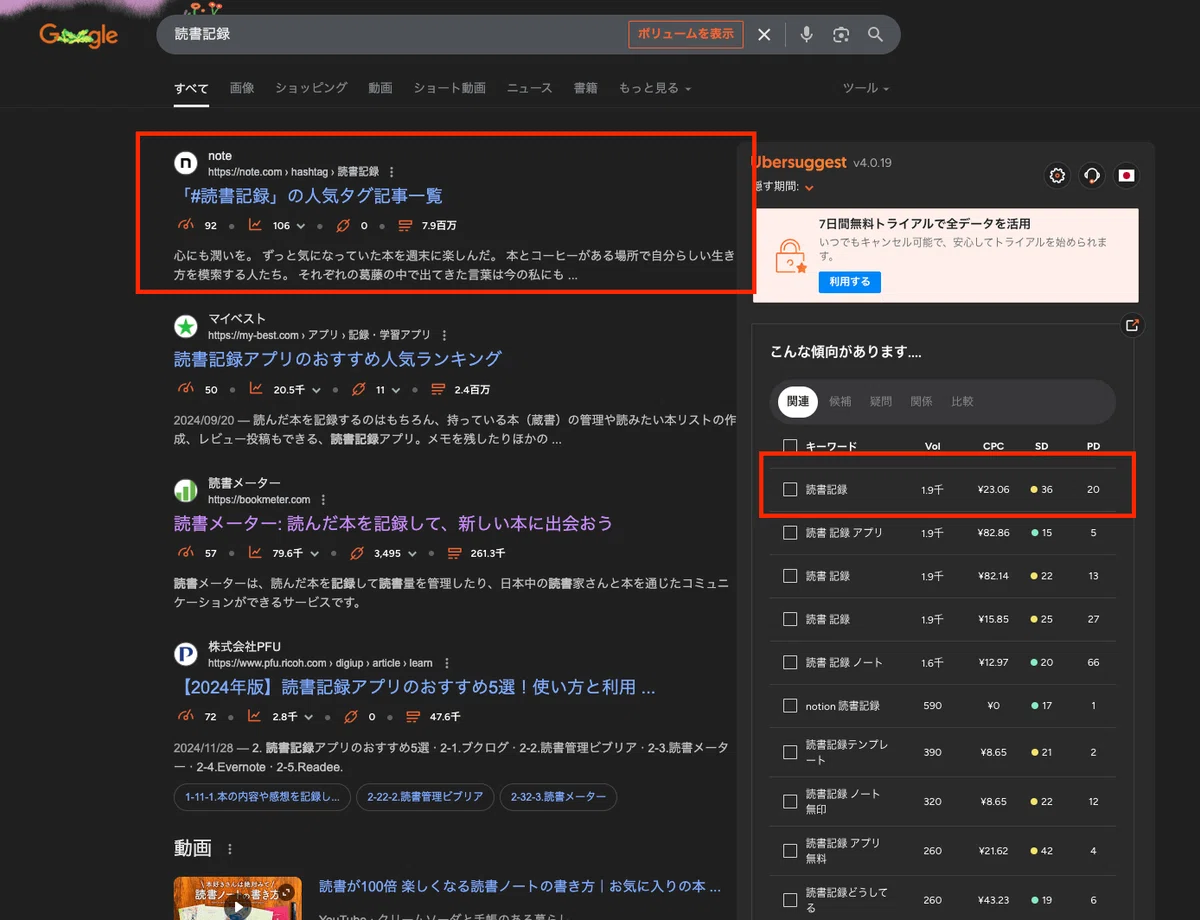Click the domain score gauge icon showing 92
Image resolution: width=1200 pixels, height=920 pixels.
186,225
